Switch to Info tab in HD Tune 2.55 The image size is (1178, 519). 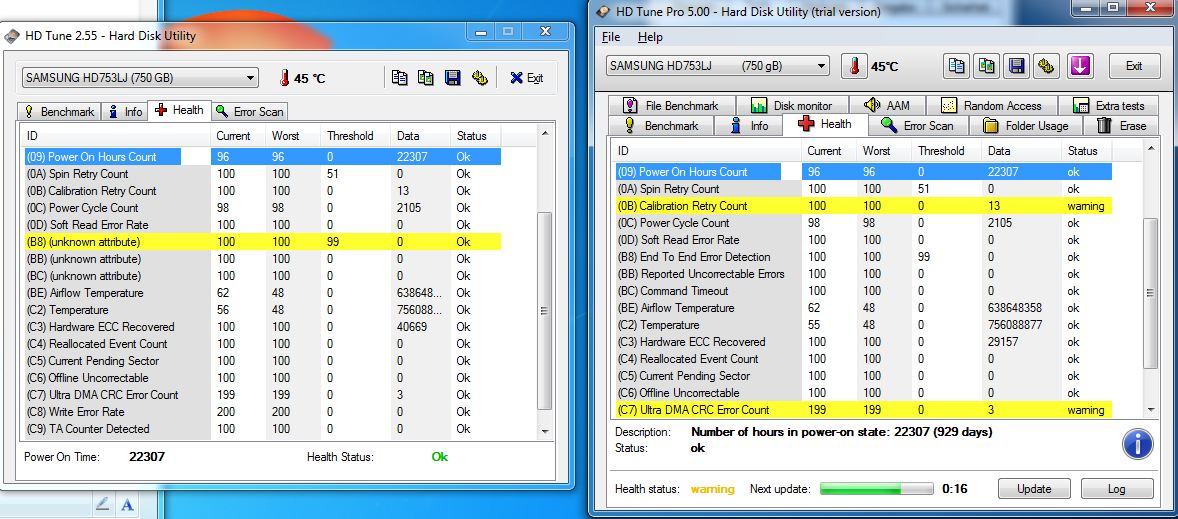tap(125, 112)
